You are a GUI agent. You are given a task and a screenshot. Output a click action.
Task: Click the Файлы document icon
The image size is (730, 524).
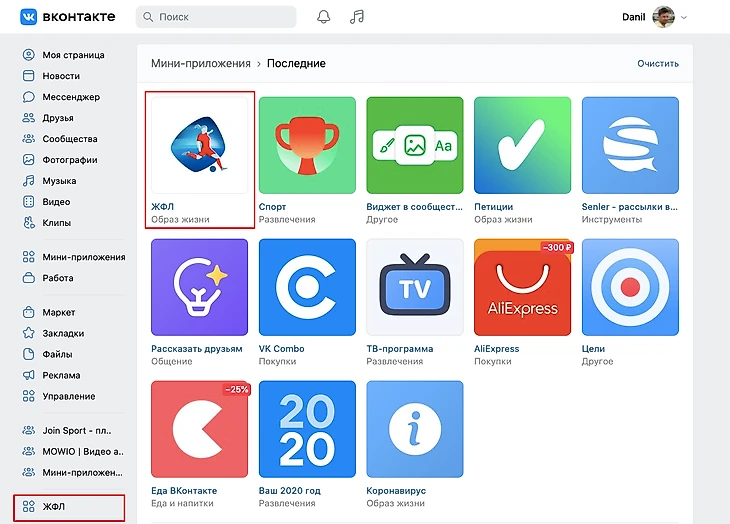(28, 354)
